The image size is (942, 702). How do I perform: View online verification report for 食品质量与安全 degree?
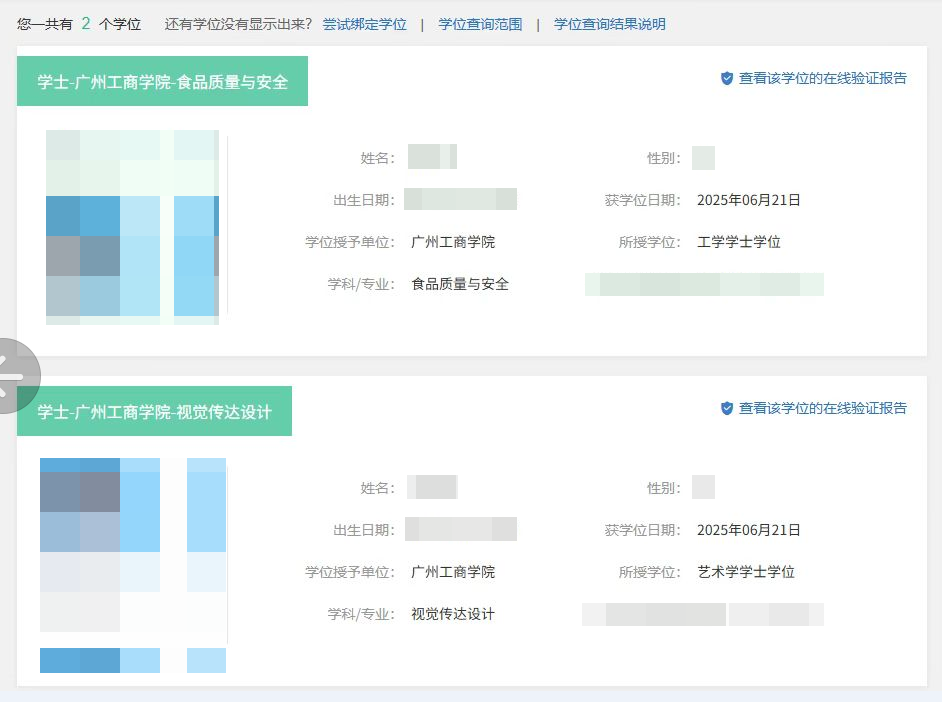822,79
